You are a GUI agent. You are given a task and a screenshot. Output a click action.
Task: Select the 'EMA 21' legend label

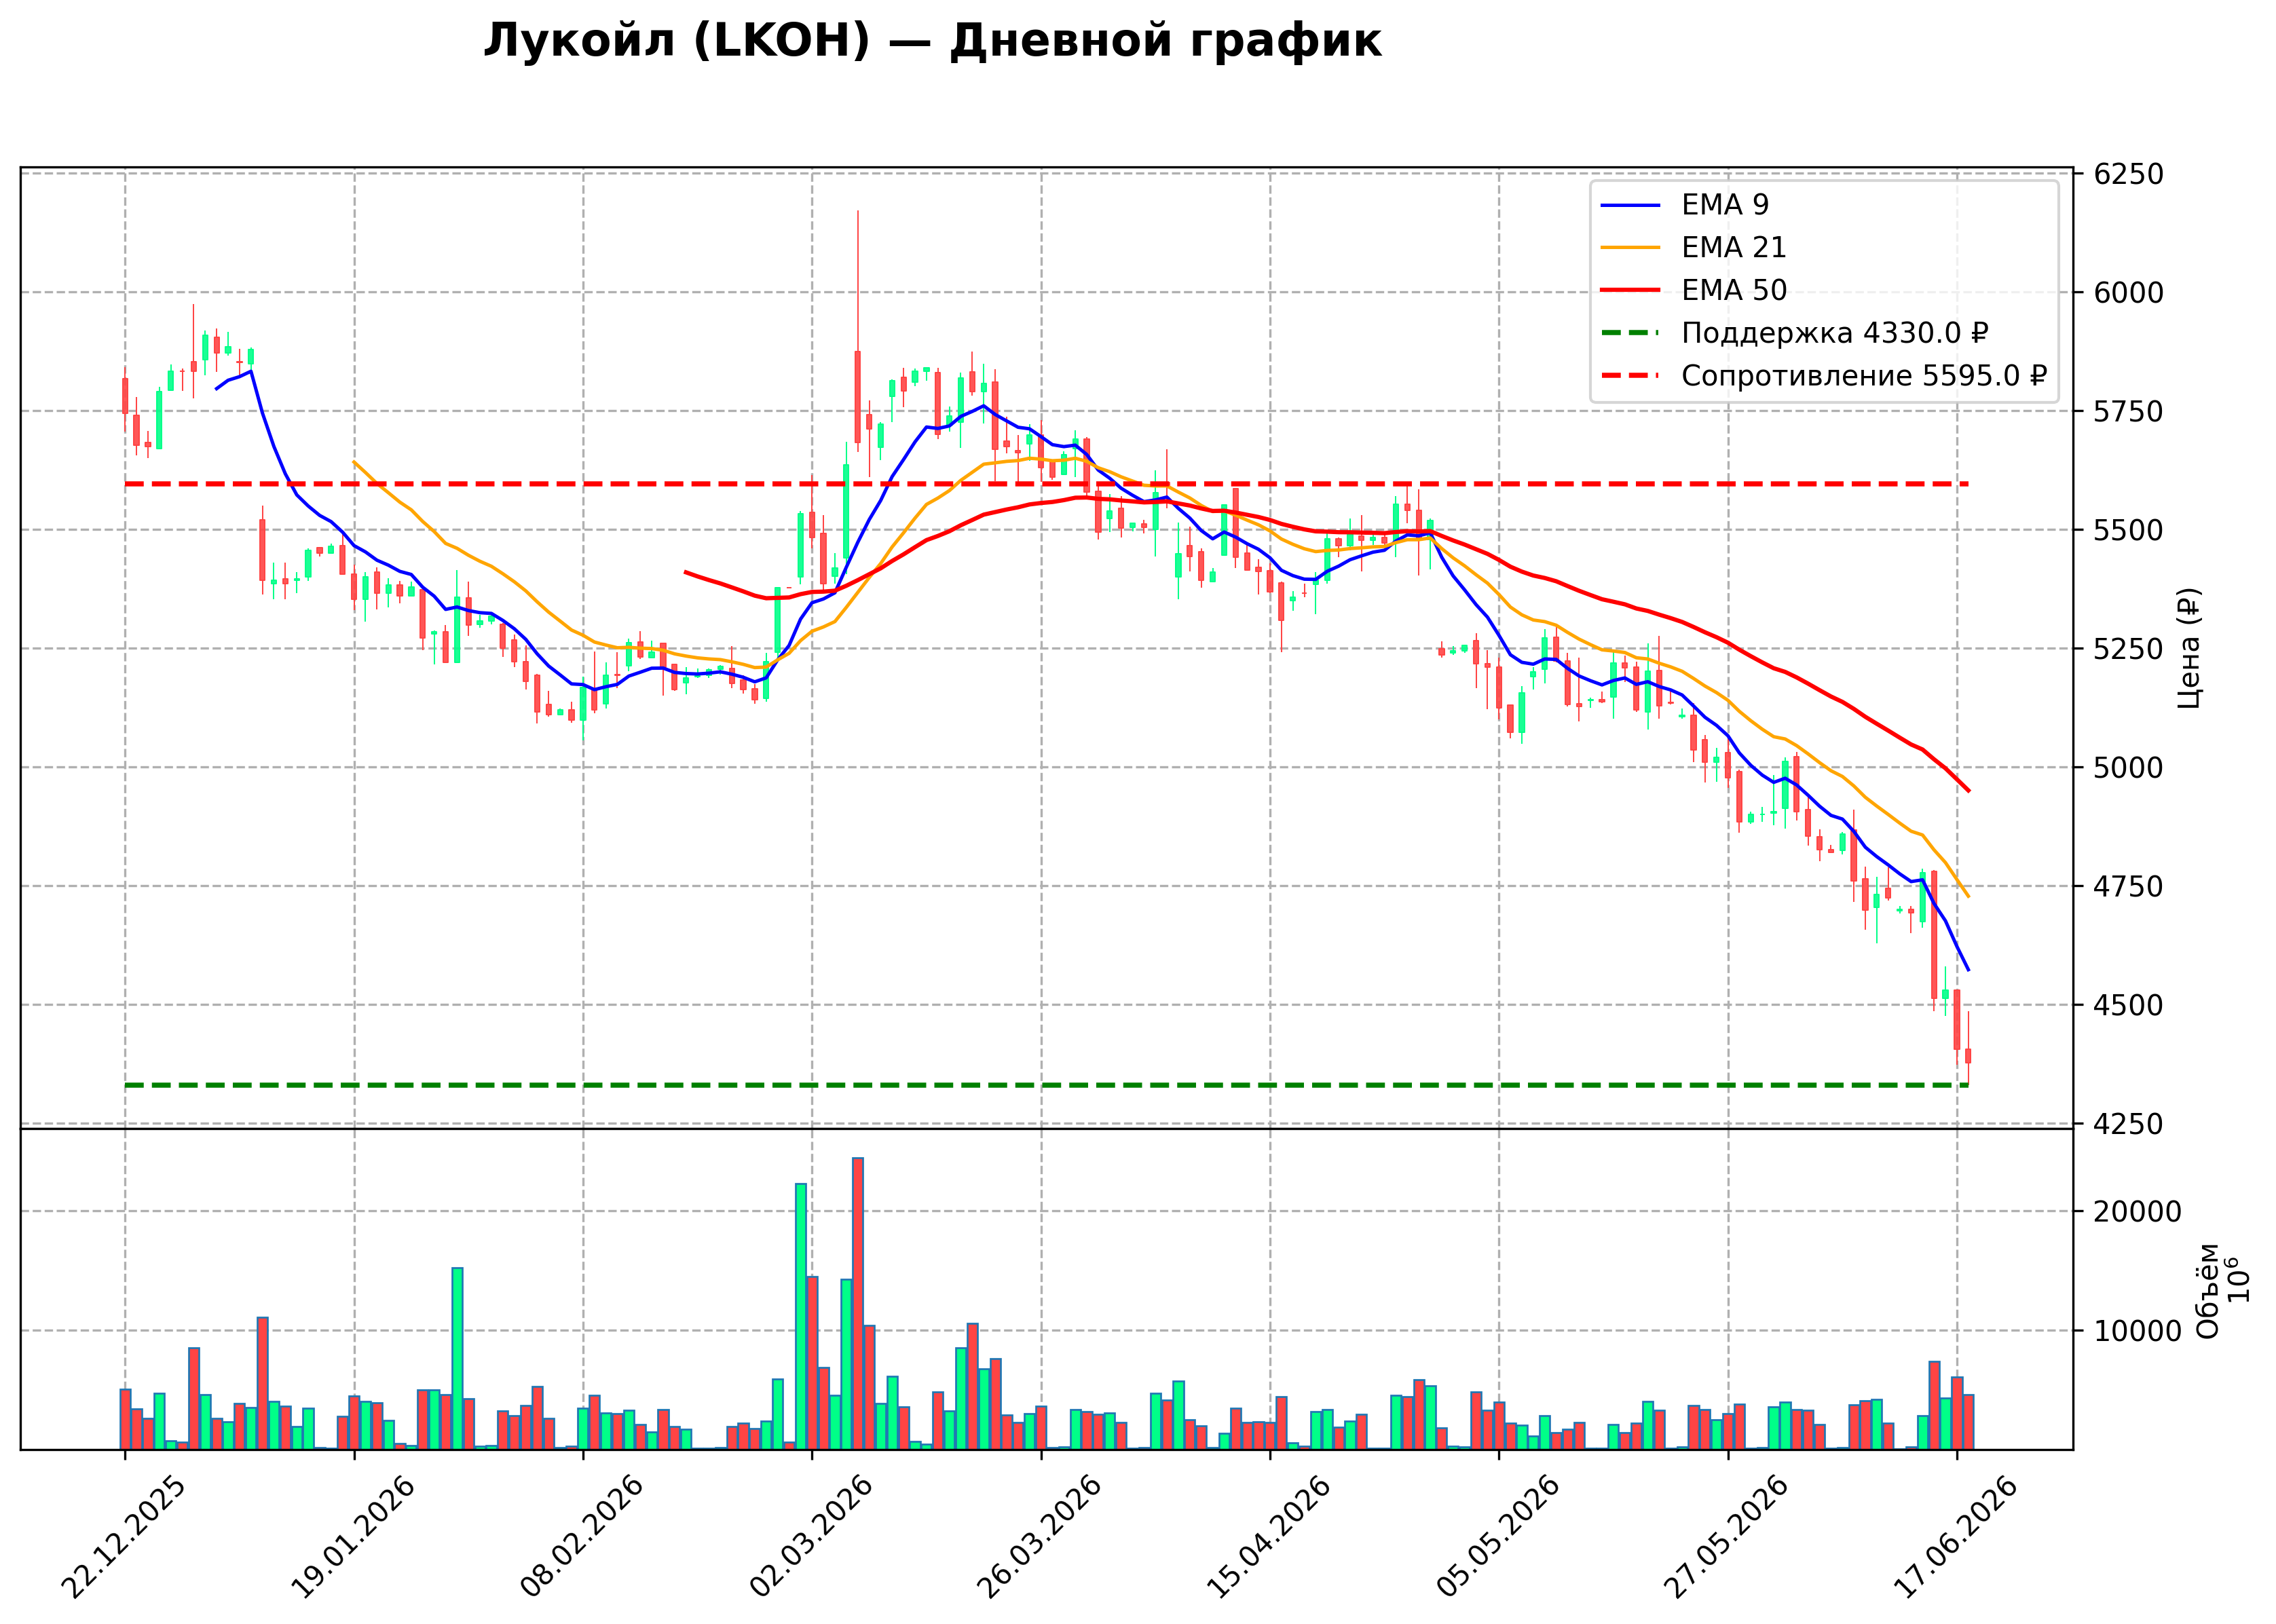tap(1734, 248)
